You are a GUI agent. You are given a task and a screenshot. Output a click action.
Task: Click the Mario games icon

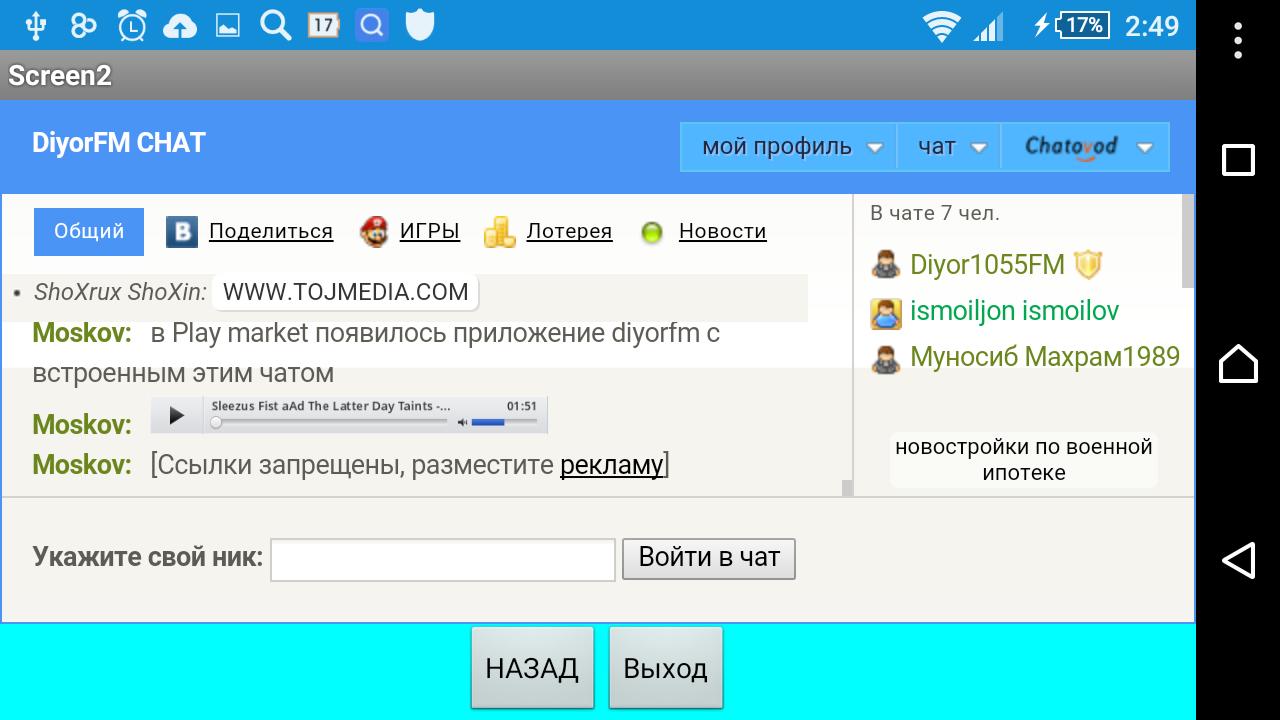(x=374, y=232)
